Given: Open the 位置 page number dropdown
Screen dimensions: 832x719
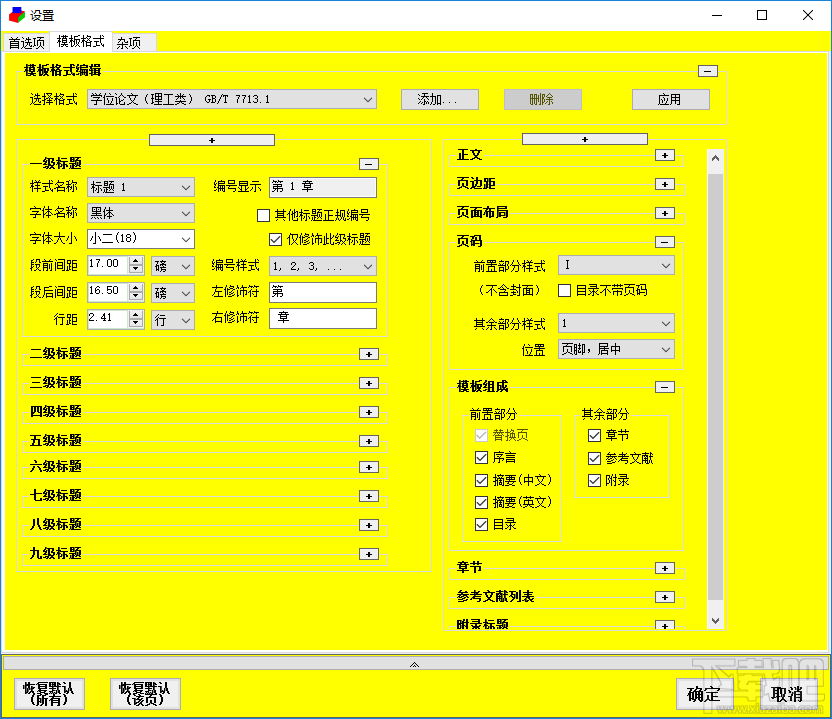Looking at the screenshot, I should [x=616, y=349].
